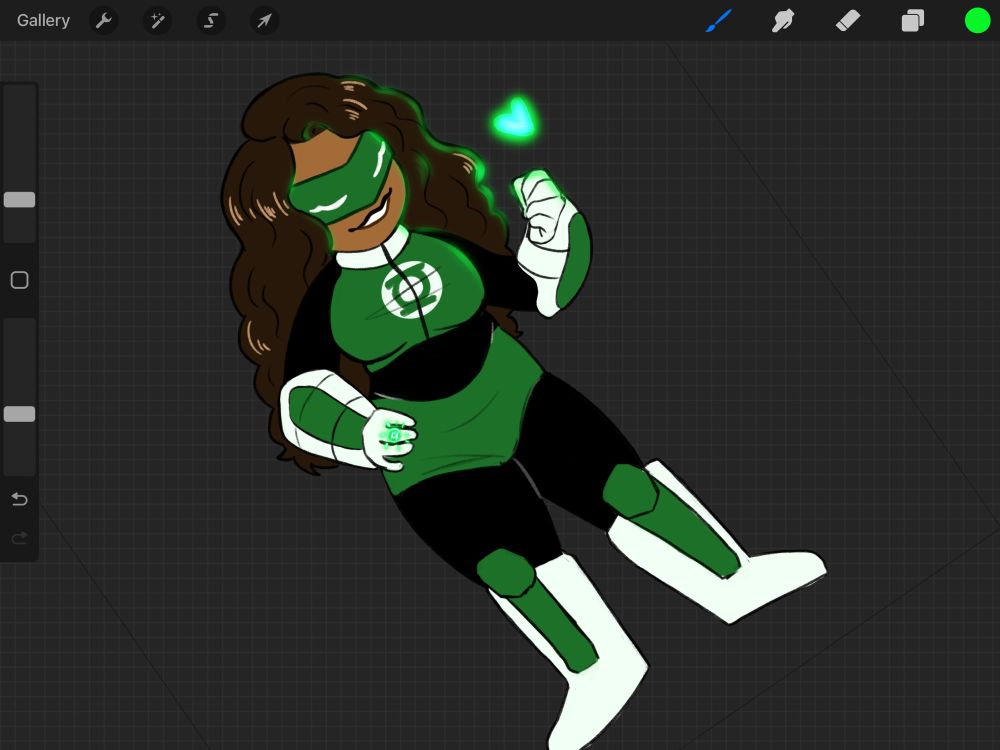
Task: Tap the square modify button in sidebar
Action: point(20,280)
